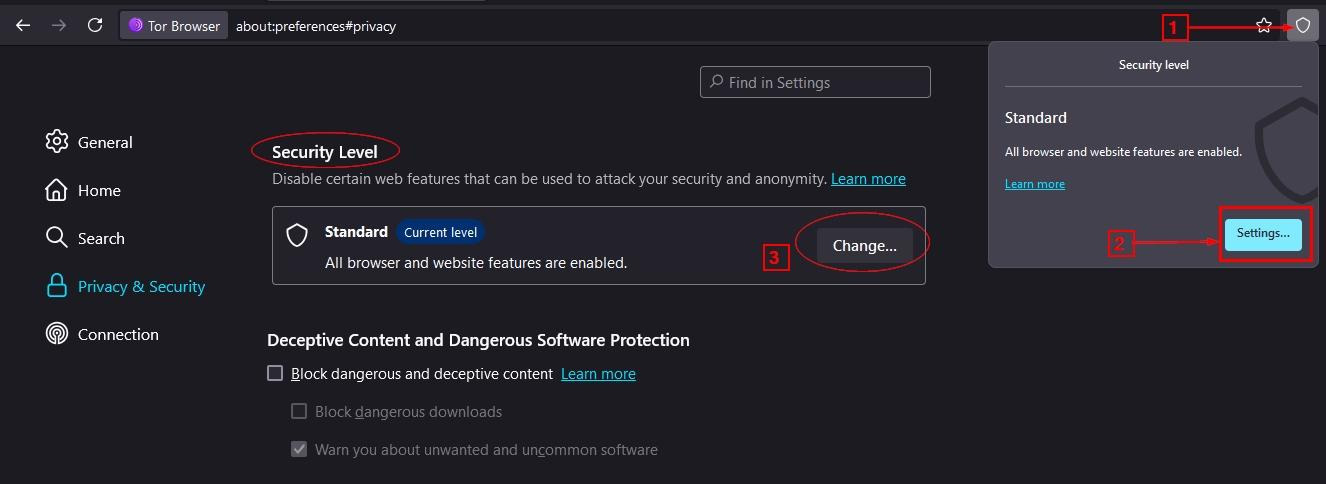This screenshot has width=1326, height=484.
Task: Click 'All browser and website features are enabled.' under Current level
Action: (x=476, y=263)
